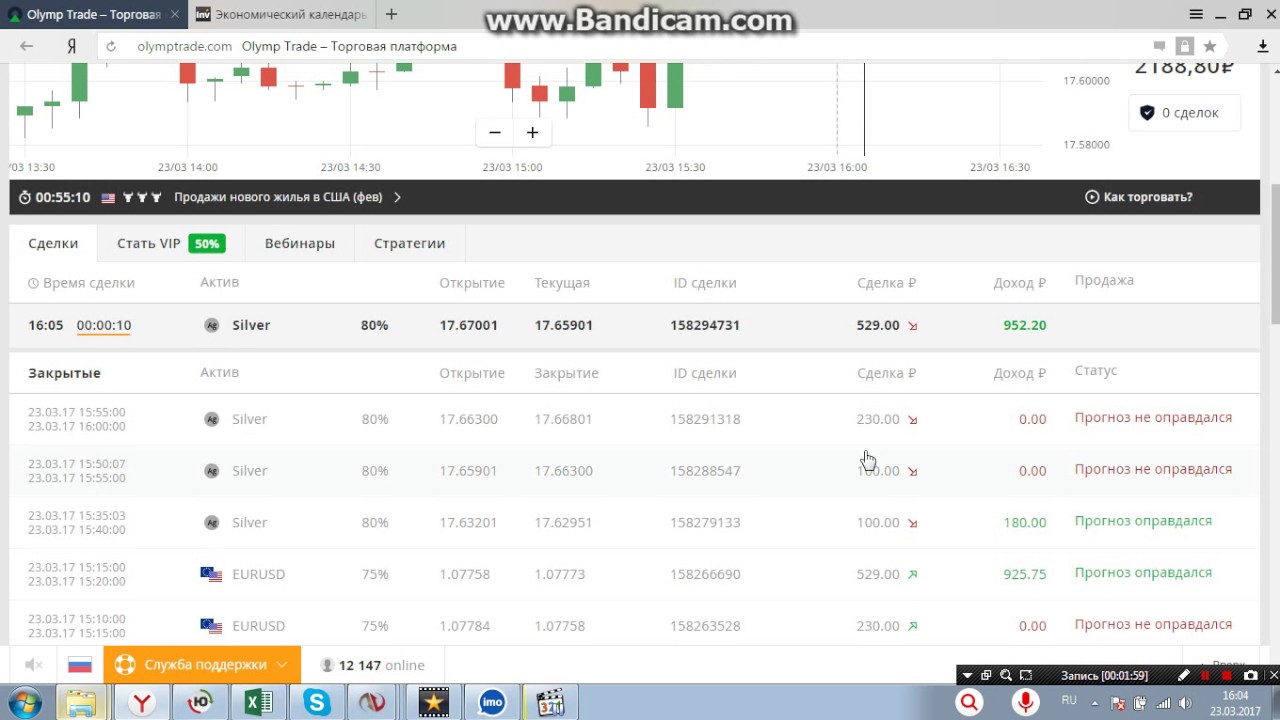Click the open Silver trade ID 158294731
Screen dimensions: 1280x720
click(705, 325)
